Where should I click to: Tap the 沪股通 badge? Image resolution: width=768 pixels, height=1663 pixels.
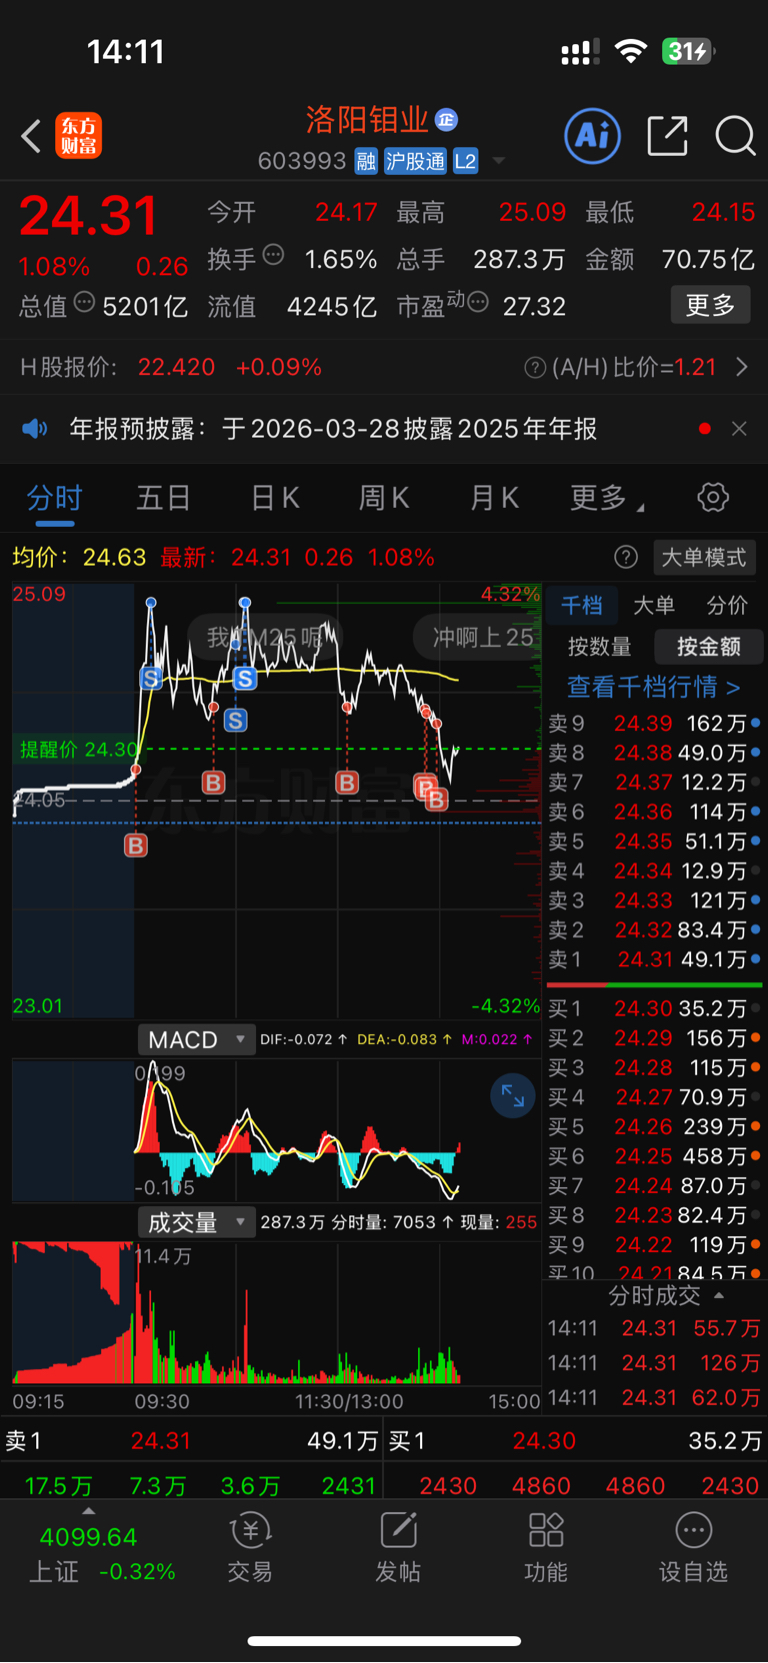(x=416, y=161)
